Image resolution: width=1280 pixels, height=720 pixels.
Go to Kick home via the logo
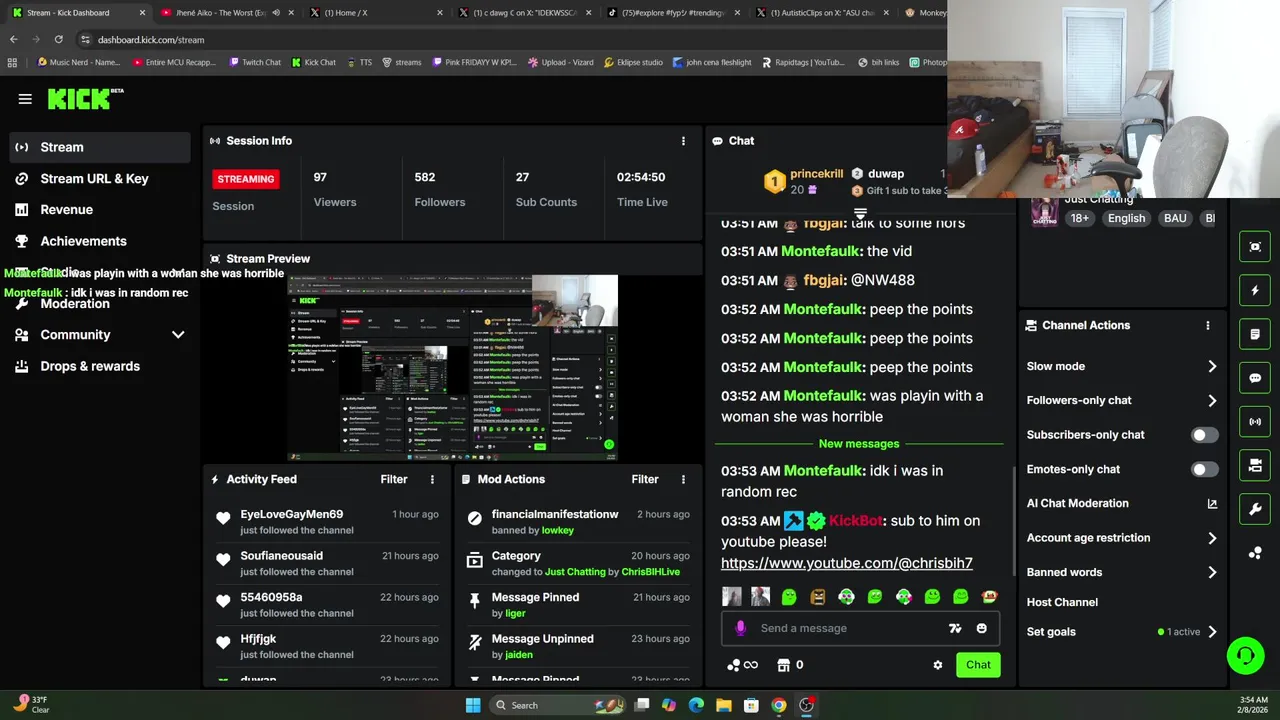point(85,98)
